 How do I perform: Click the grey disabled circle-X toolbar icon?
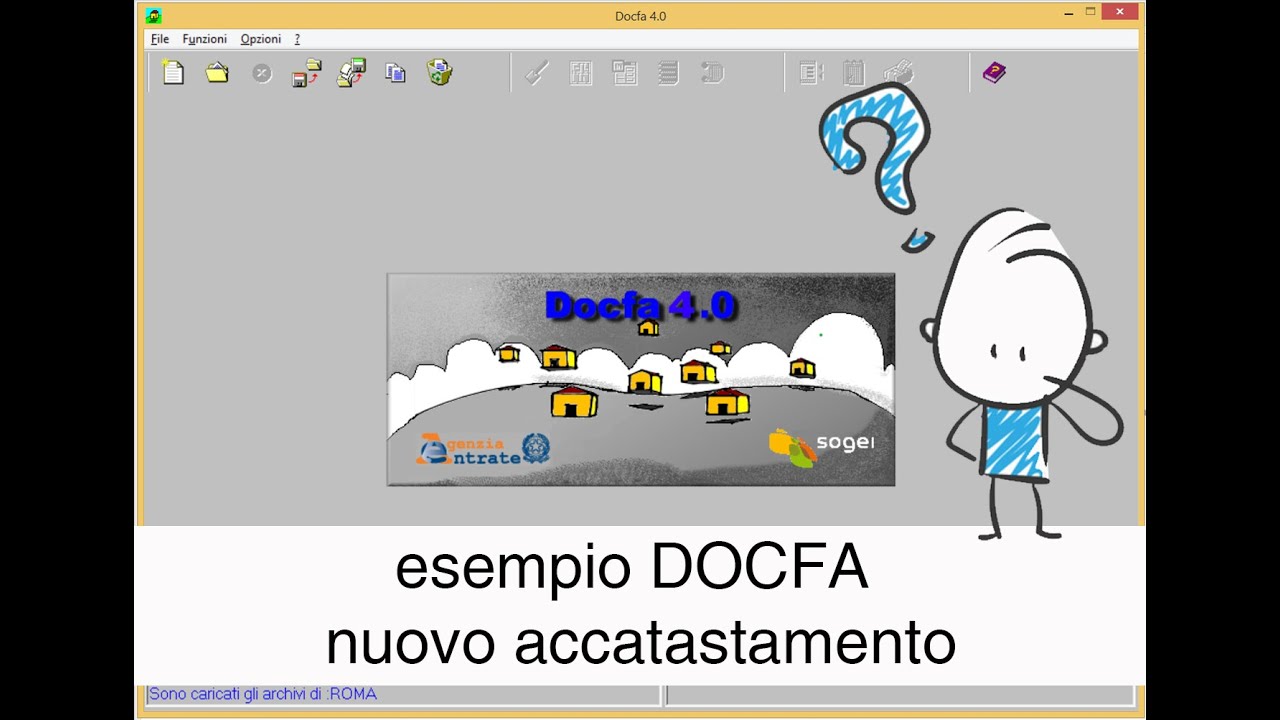(x=262, y=73)
